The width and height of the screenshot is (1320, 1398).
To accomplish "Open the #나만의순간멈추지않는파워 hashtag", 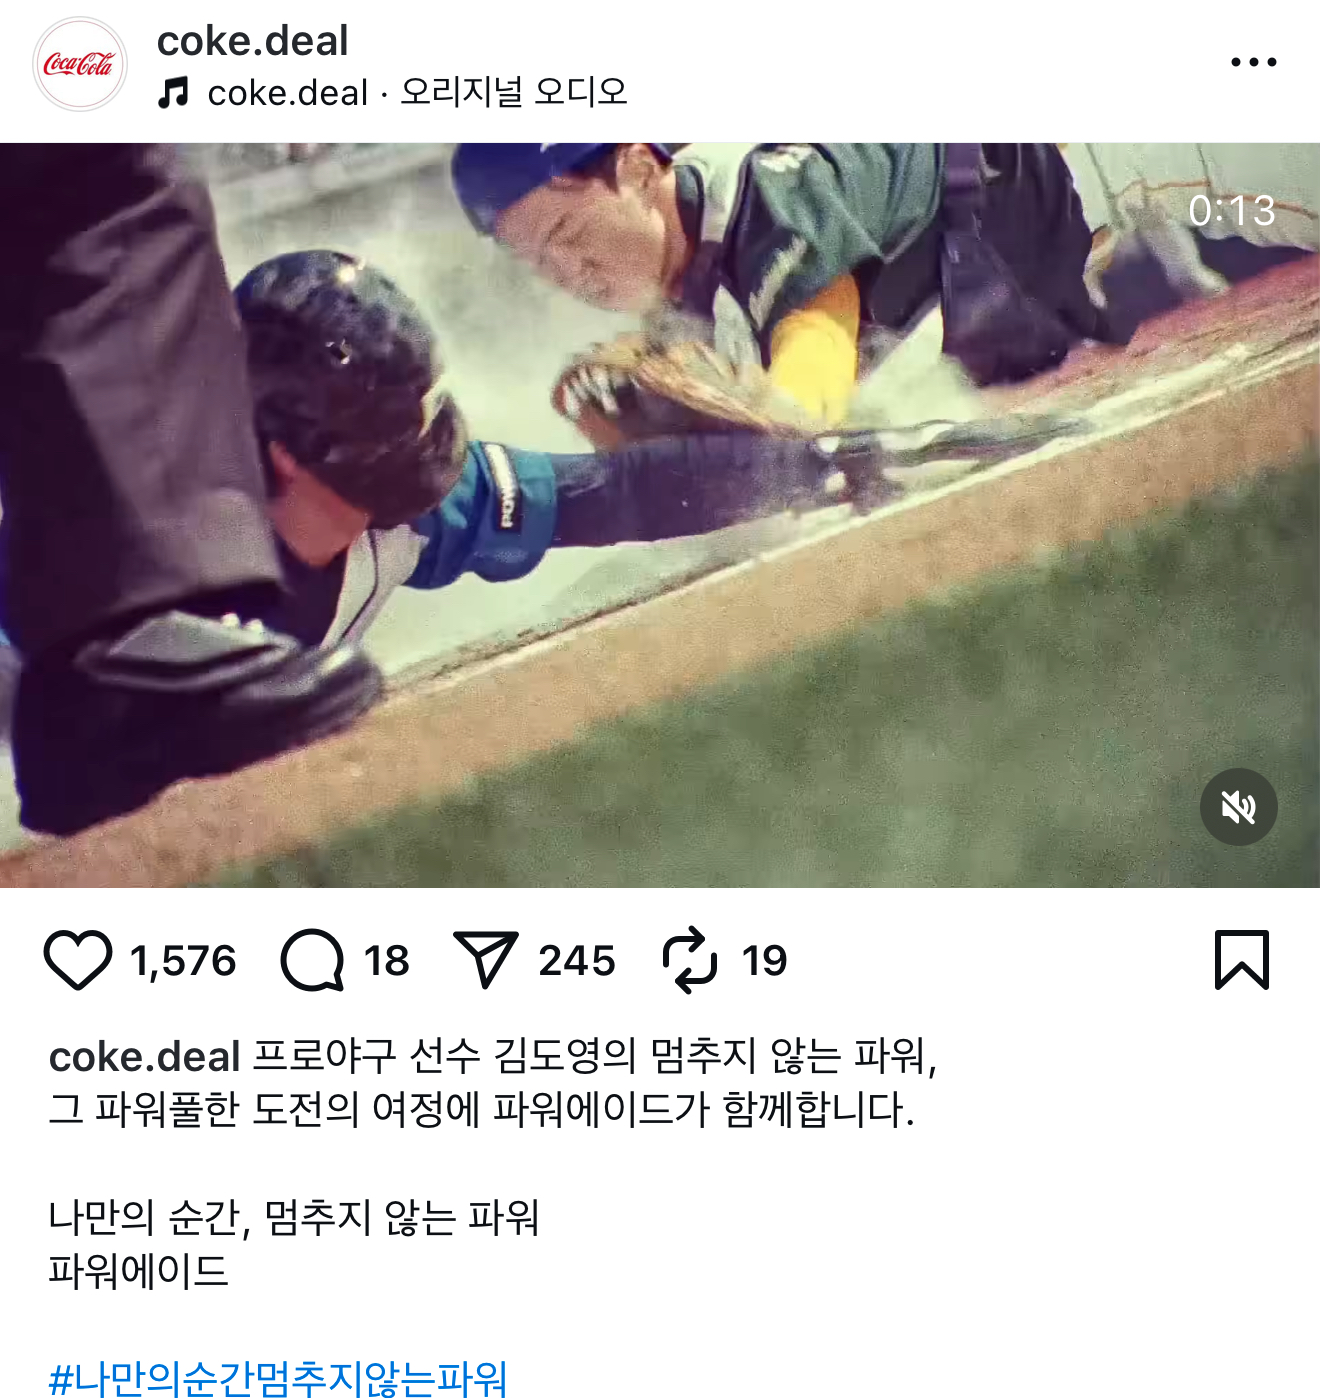I will point(278,1378).
